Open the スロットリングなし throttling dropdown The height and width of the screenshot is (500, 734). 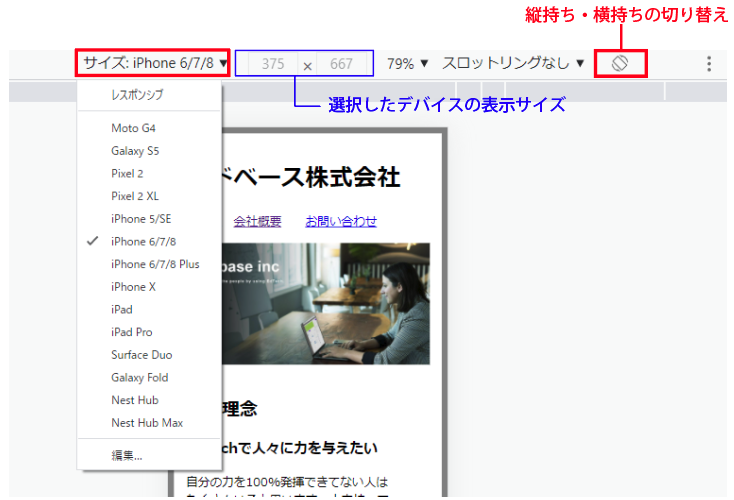point(513,63)
